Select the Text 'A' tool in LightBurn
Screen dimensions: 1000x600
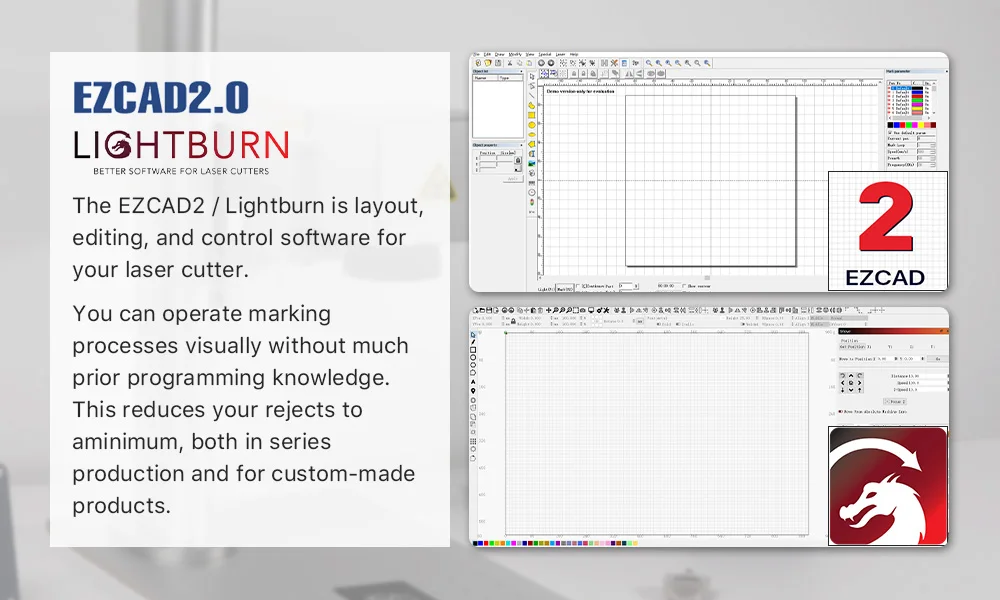tap(473, 382)
